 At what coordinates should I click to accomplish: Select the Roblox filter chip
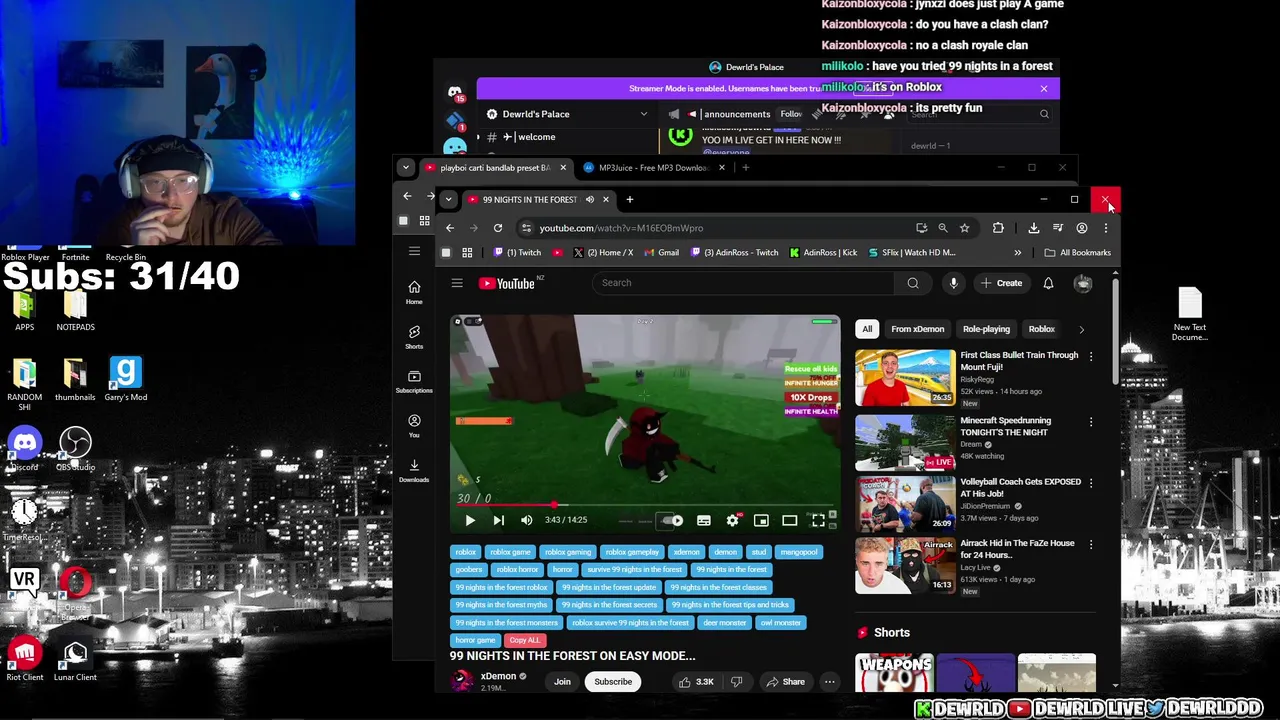pyautogui.click(x=1041, y=329)
